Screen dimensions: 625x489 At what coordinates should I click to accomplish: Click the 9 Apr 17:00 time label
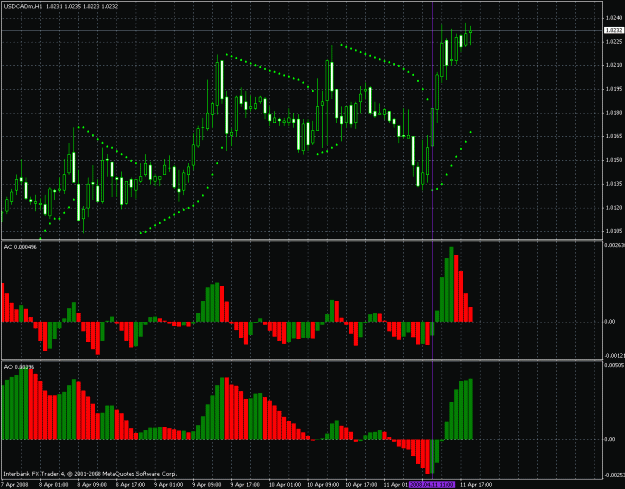coord(245,485)
